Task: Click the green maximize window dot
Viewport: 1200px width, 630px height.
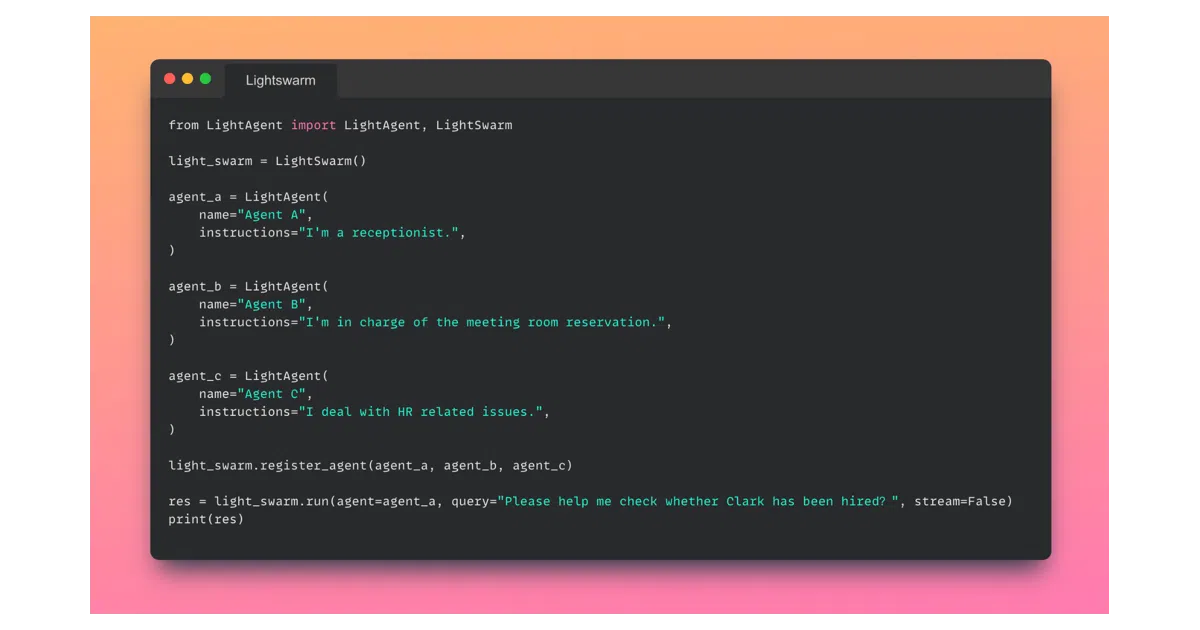Action: (x=205, y=79)
